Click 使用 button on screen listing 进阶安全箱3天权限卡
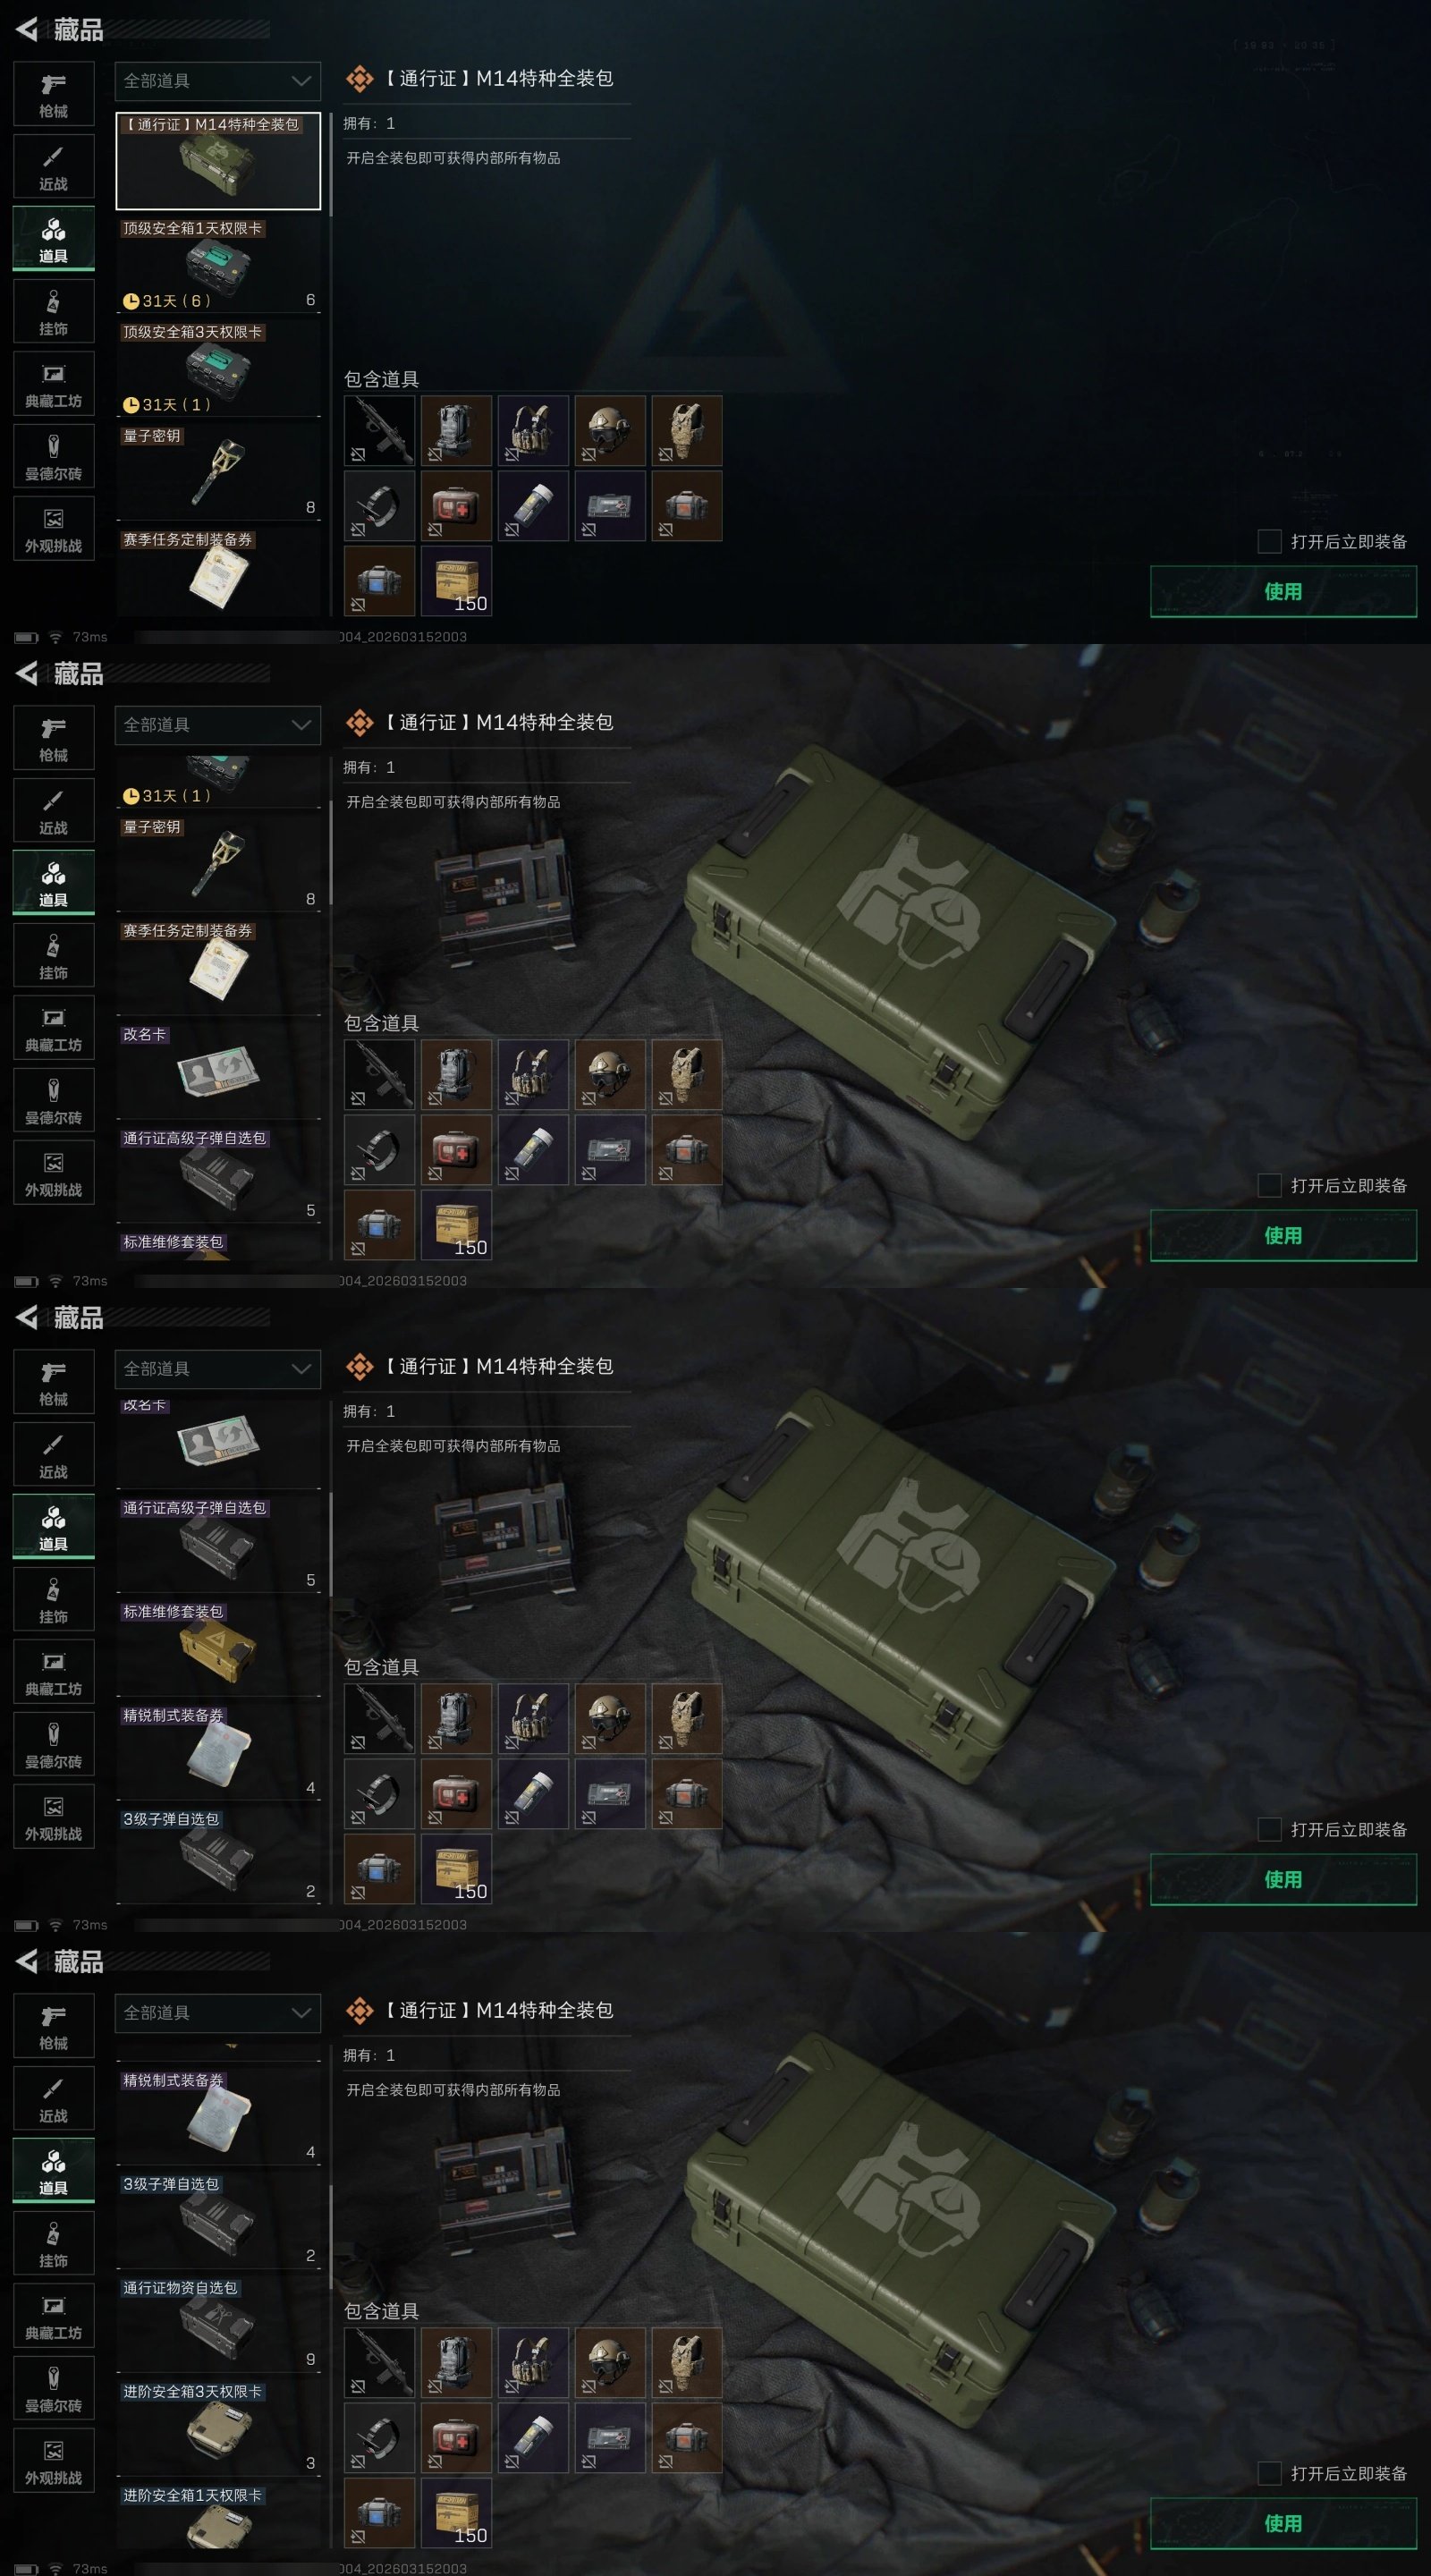This screenshot has height=2576, width=1431. 1283,2523
